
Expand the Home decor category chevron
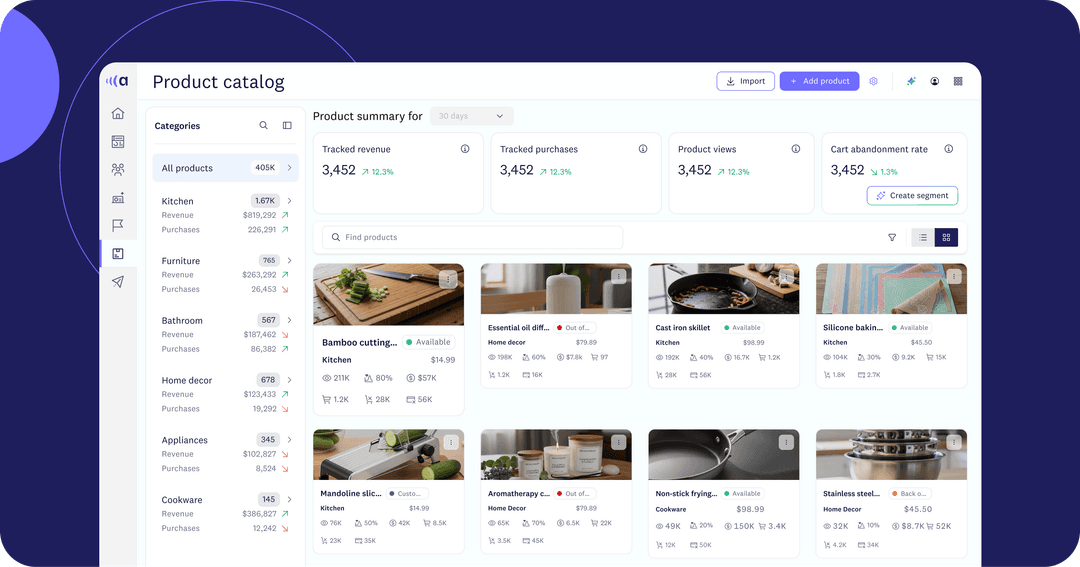tap(289, 380)
